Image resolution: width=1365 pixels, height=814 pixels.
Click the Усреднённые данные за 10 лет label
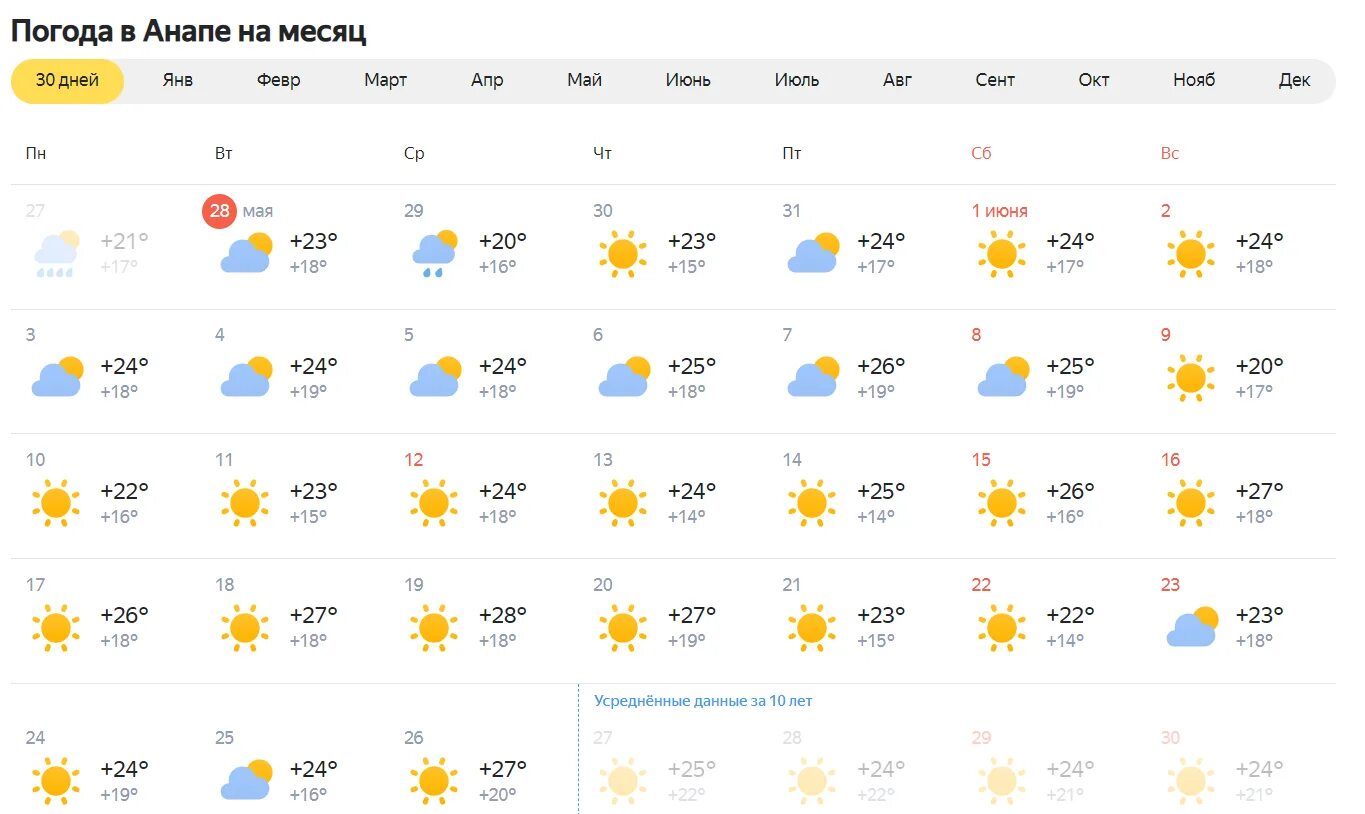click(703, 701)
